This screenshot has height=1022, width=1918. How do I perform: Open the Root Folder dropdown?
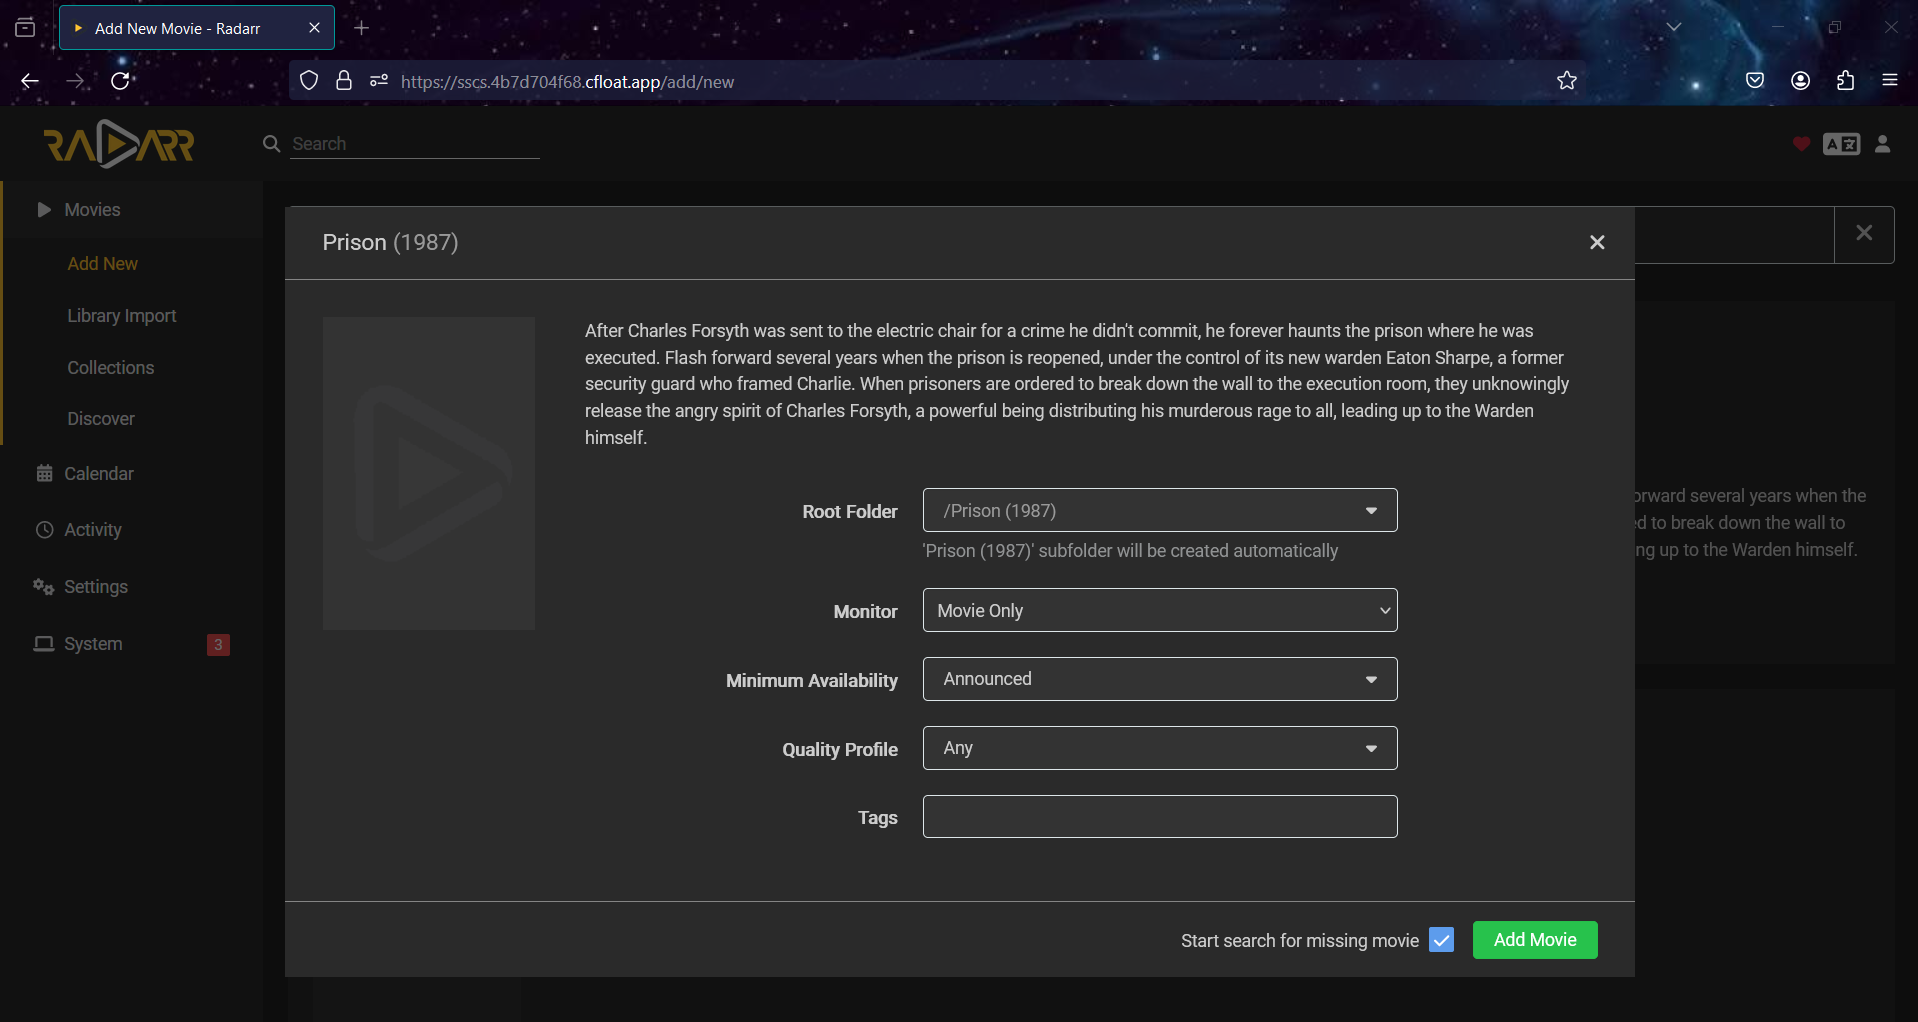[1160, 511]
